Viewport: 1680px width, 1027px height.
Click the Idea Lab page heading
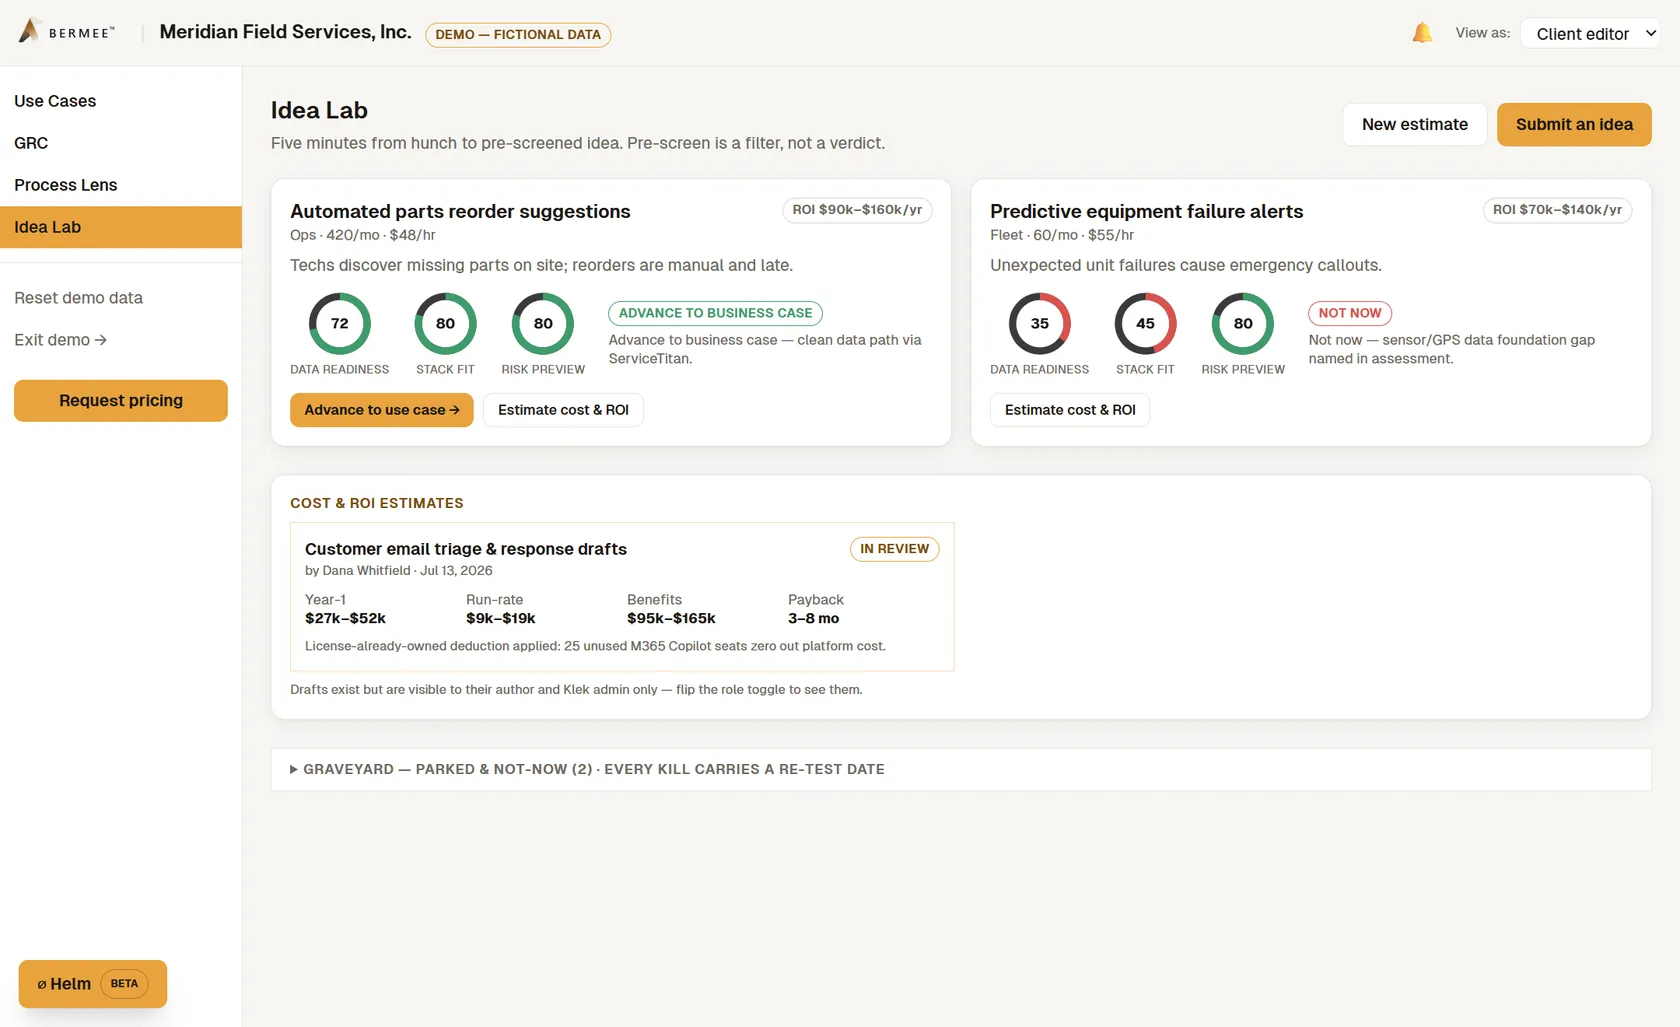click(319, 110)
